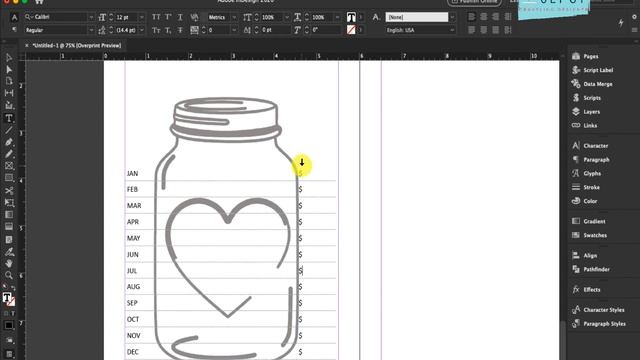
Task: Open the font size dropdown
Action: 142,17
